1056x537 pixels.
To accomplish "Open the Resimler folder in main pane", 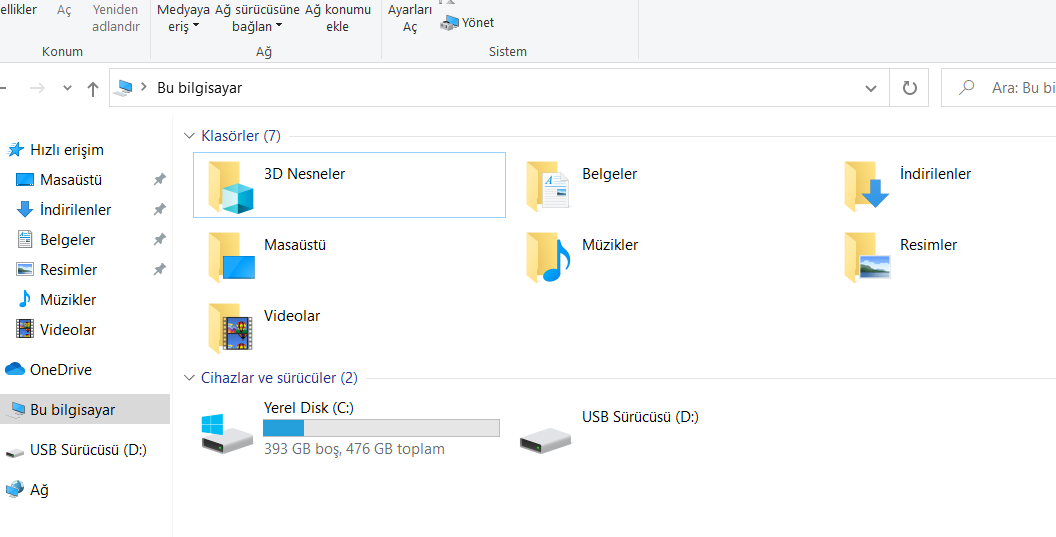I will click(866, 257).
